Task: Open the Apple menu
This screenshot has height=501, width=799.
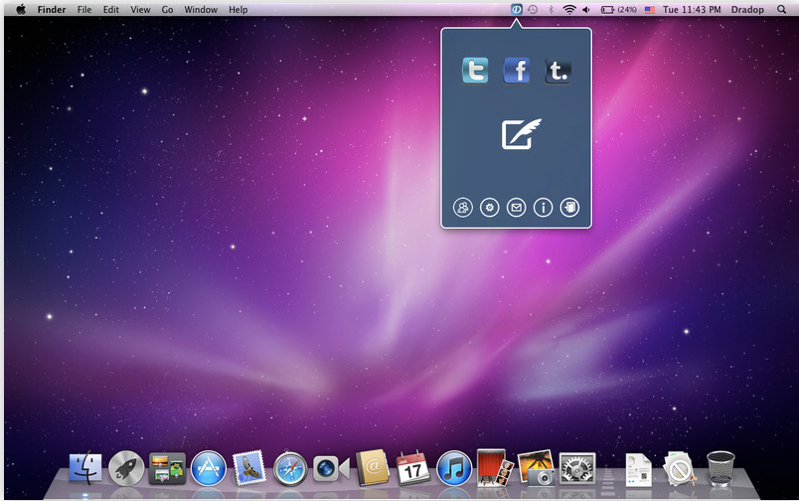Action: (x=21, y=9)
